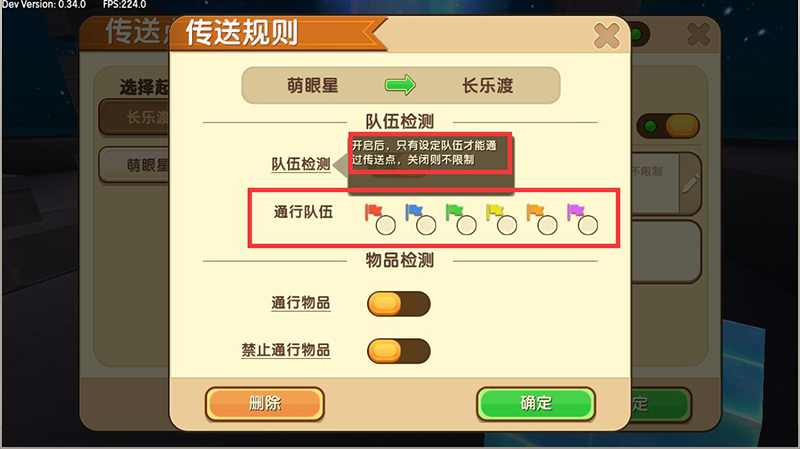Viewport: 800px width, 449px height.
Task: Click the 通行物品 underlined label
Action: tap(301, 303)
